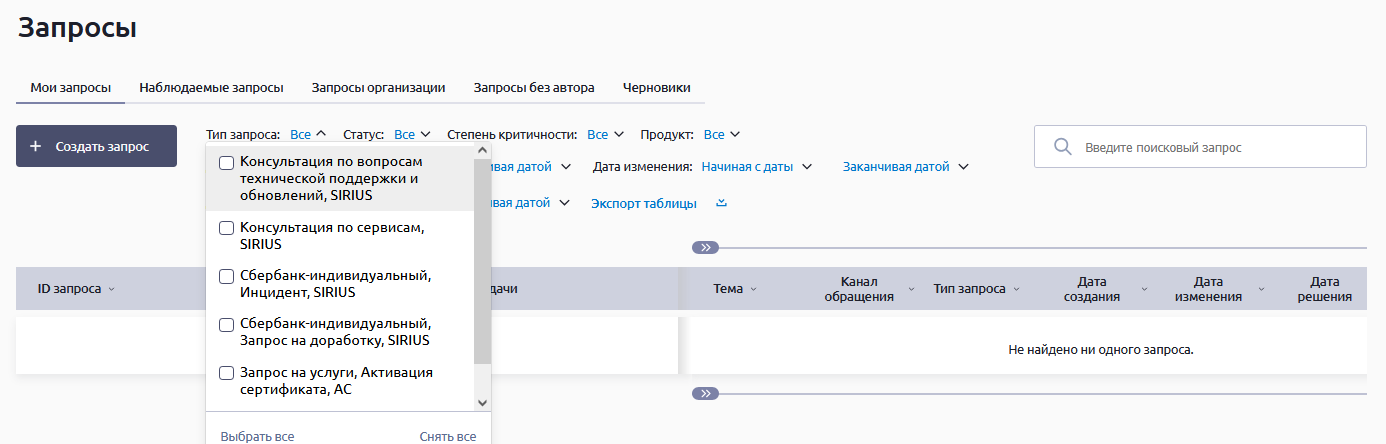Click sort arrow of Канал обращения column

click(x=911, y=289)
